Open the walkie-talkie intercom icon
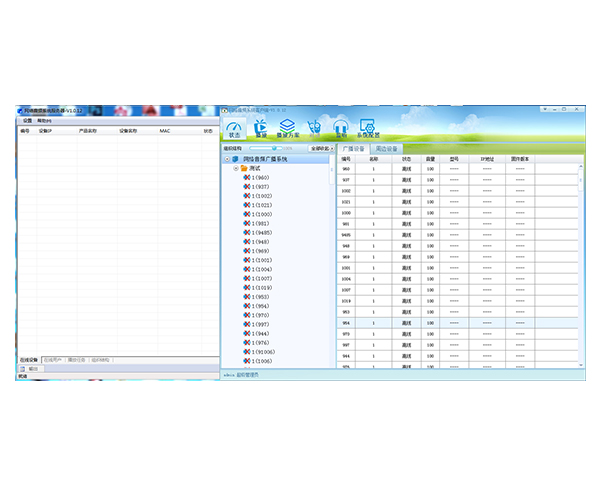600x486 pixels. (x=314, y=129)
